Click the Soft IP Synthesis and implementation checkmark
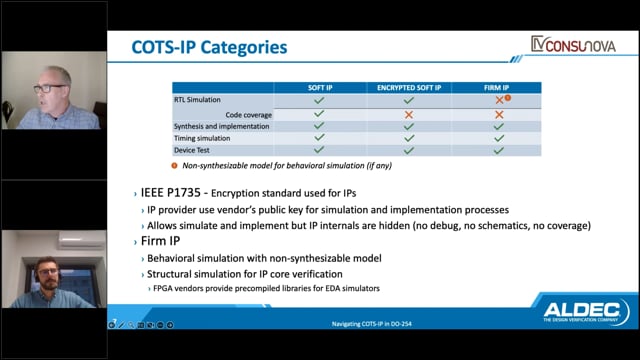 319,126
